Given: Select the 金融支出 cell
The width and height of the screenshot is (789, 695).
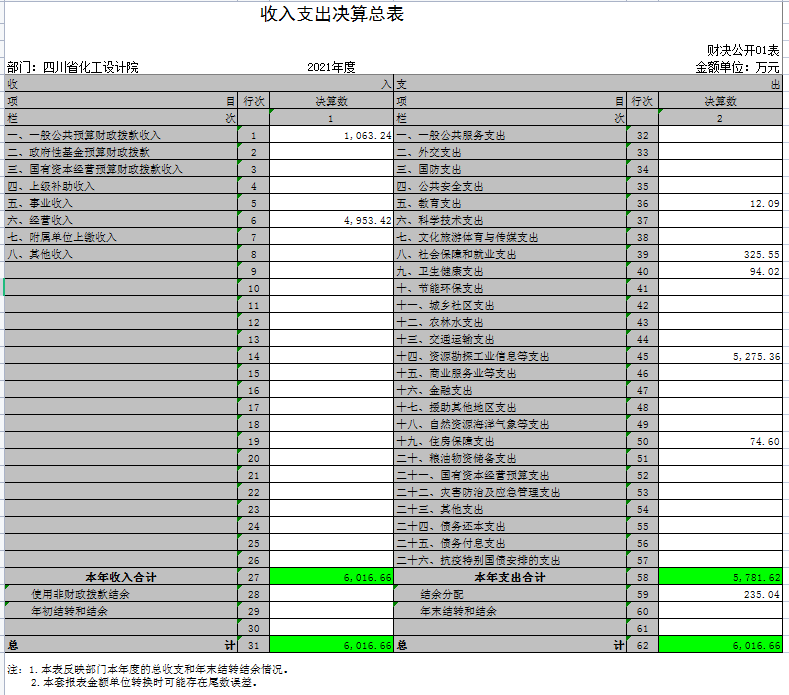Looking at the screenshot, I should coord(510,391).
